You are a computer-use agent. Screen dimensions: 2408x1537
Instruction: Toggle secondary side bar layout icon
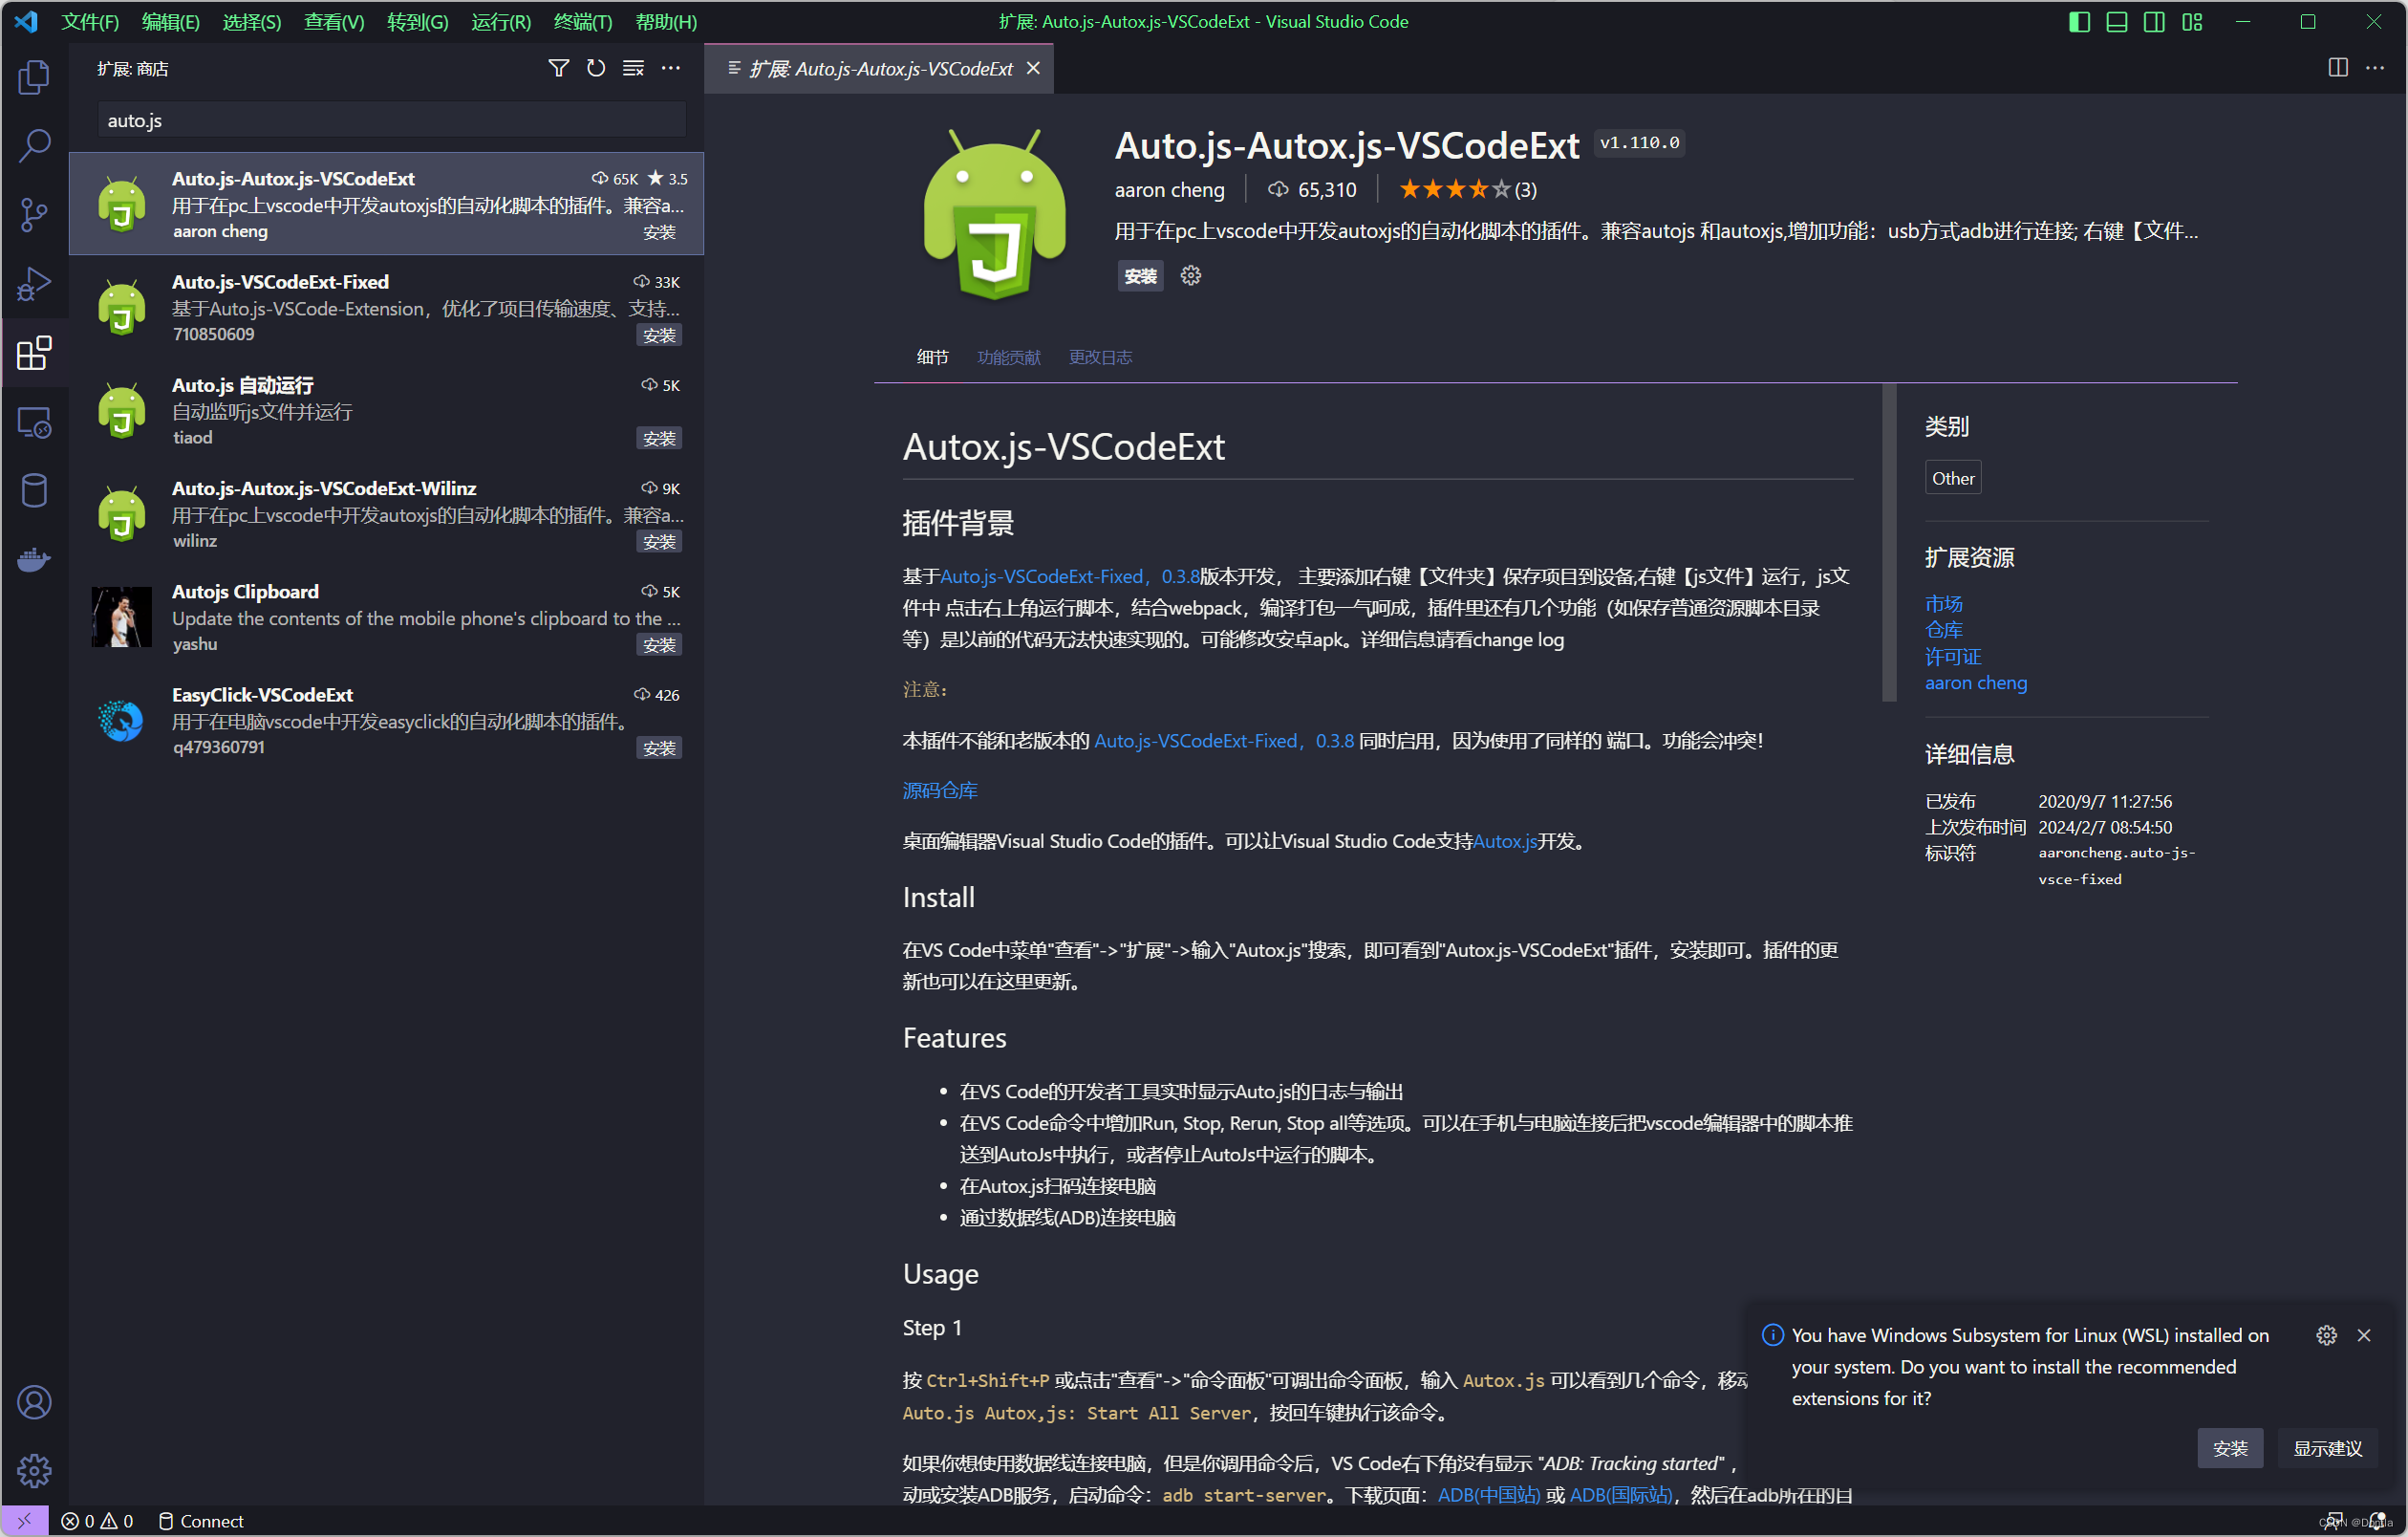(2155, 22)
